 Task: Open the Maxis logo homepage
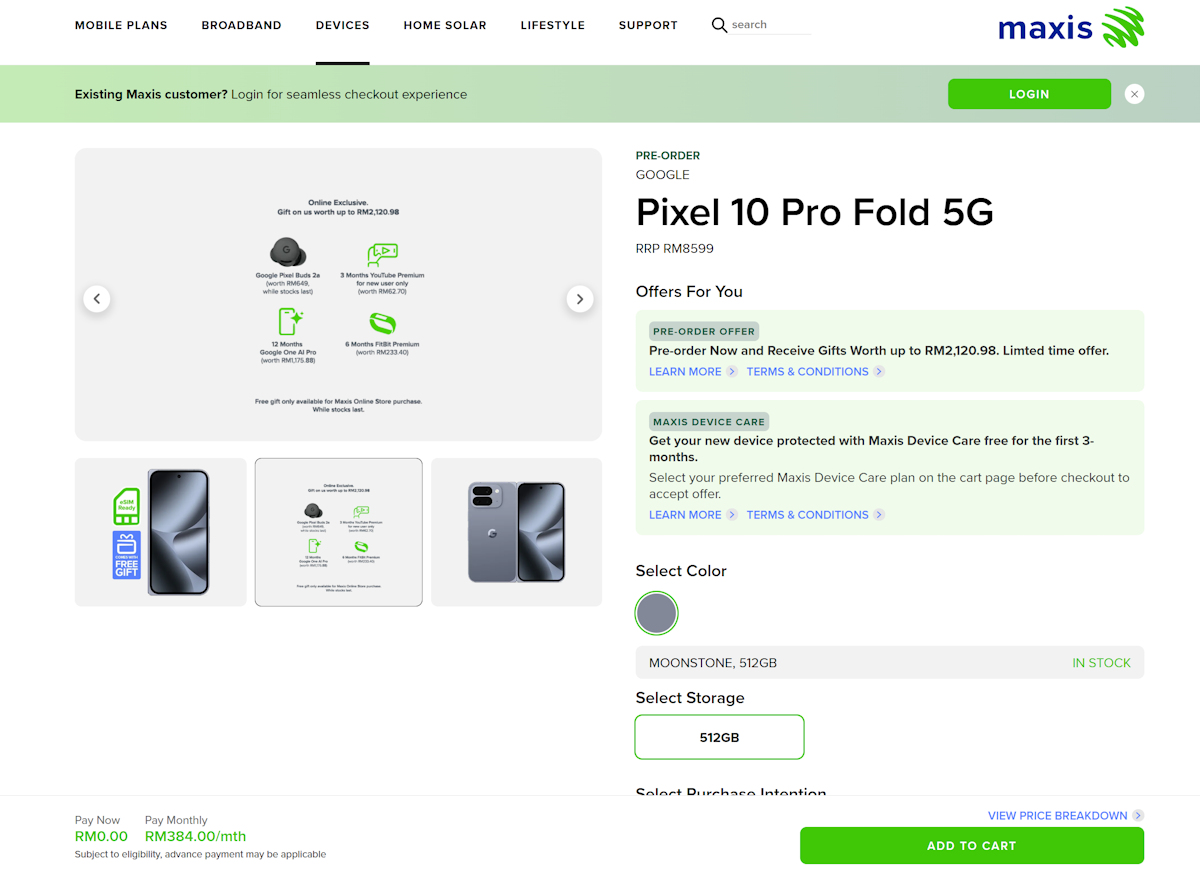[1070, 27]
